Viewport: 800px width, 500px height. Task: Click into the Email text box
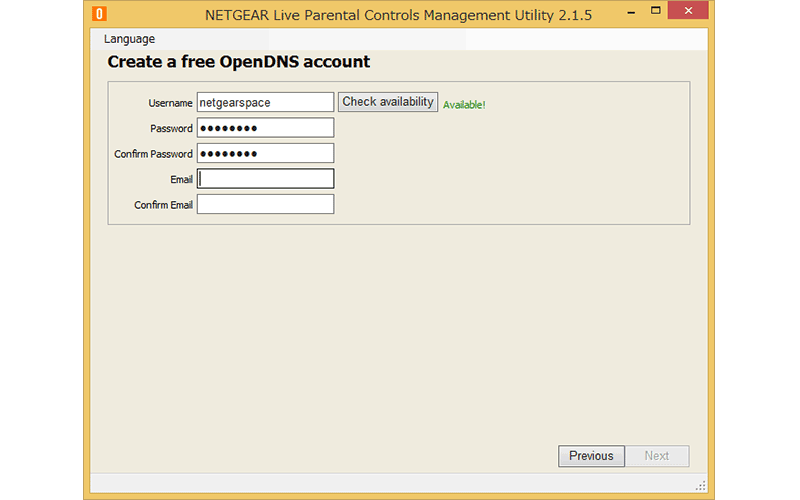click(x=265, y=179)
